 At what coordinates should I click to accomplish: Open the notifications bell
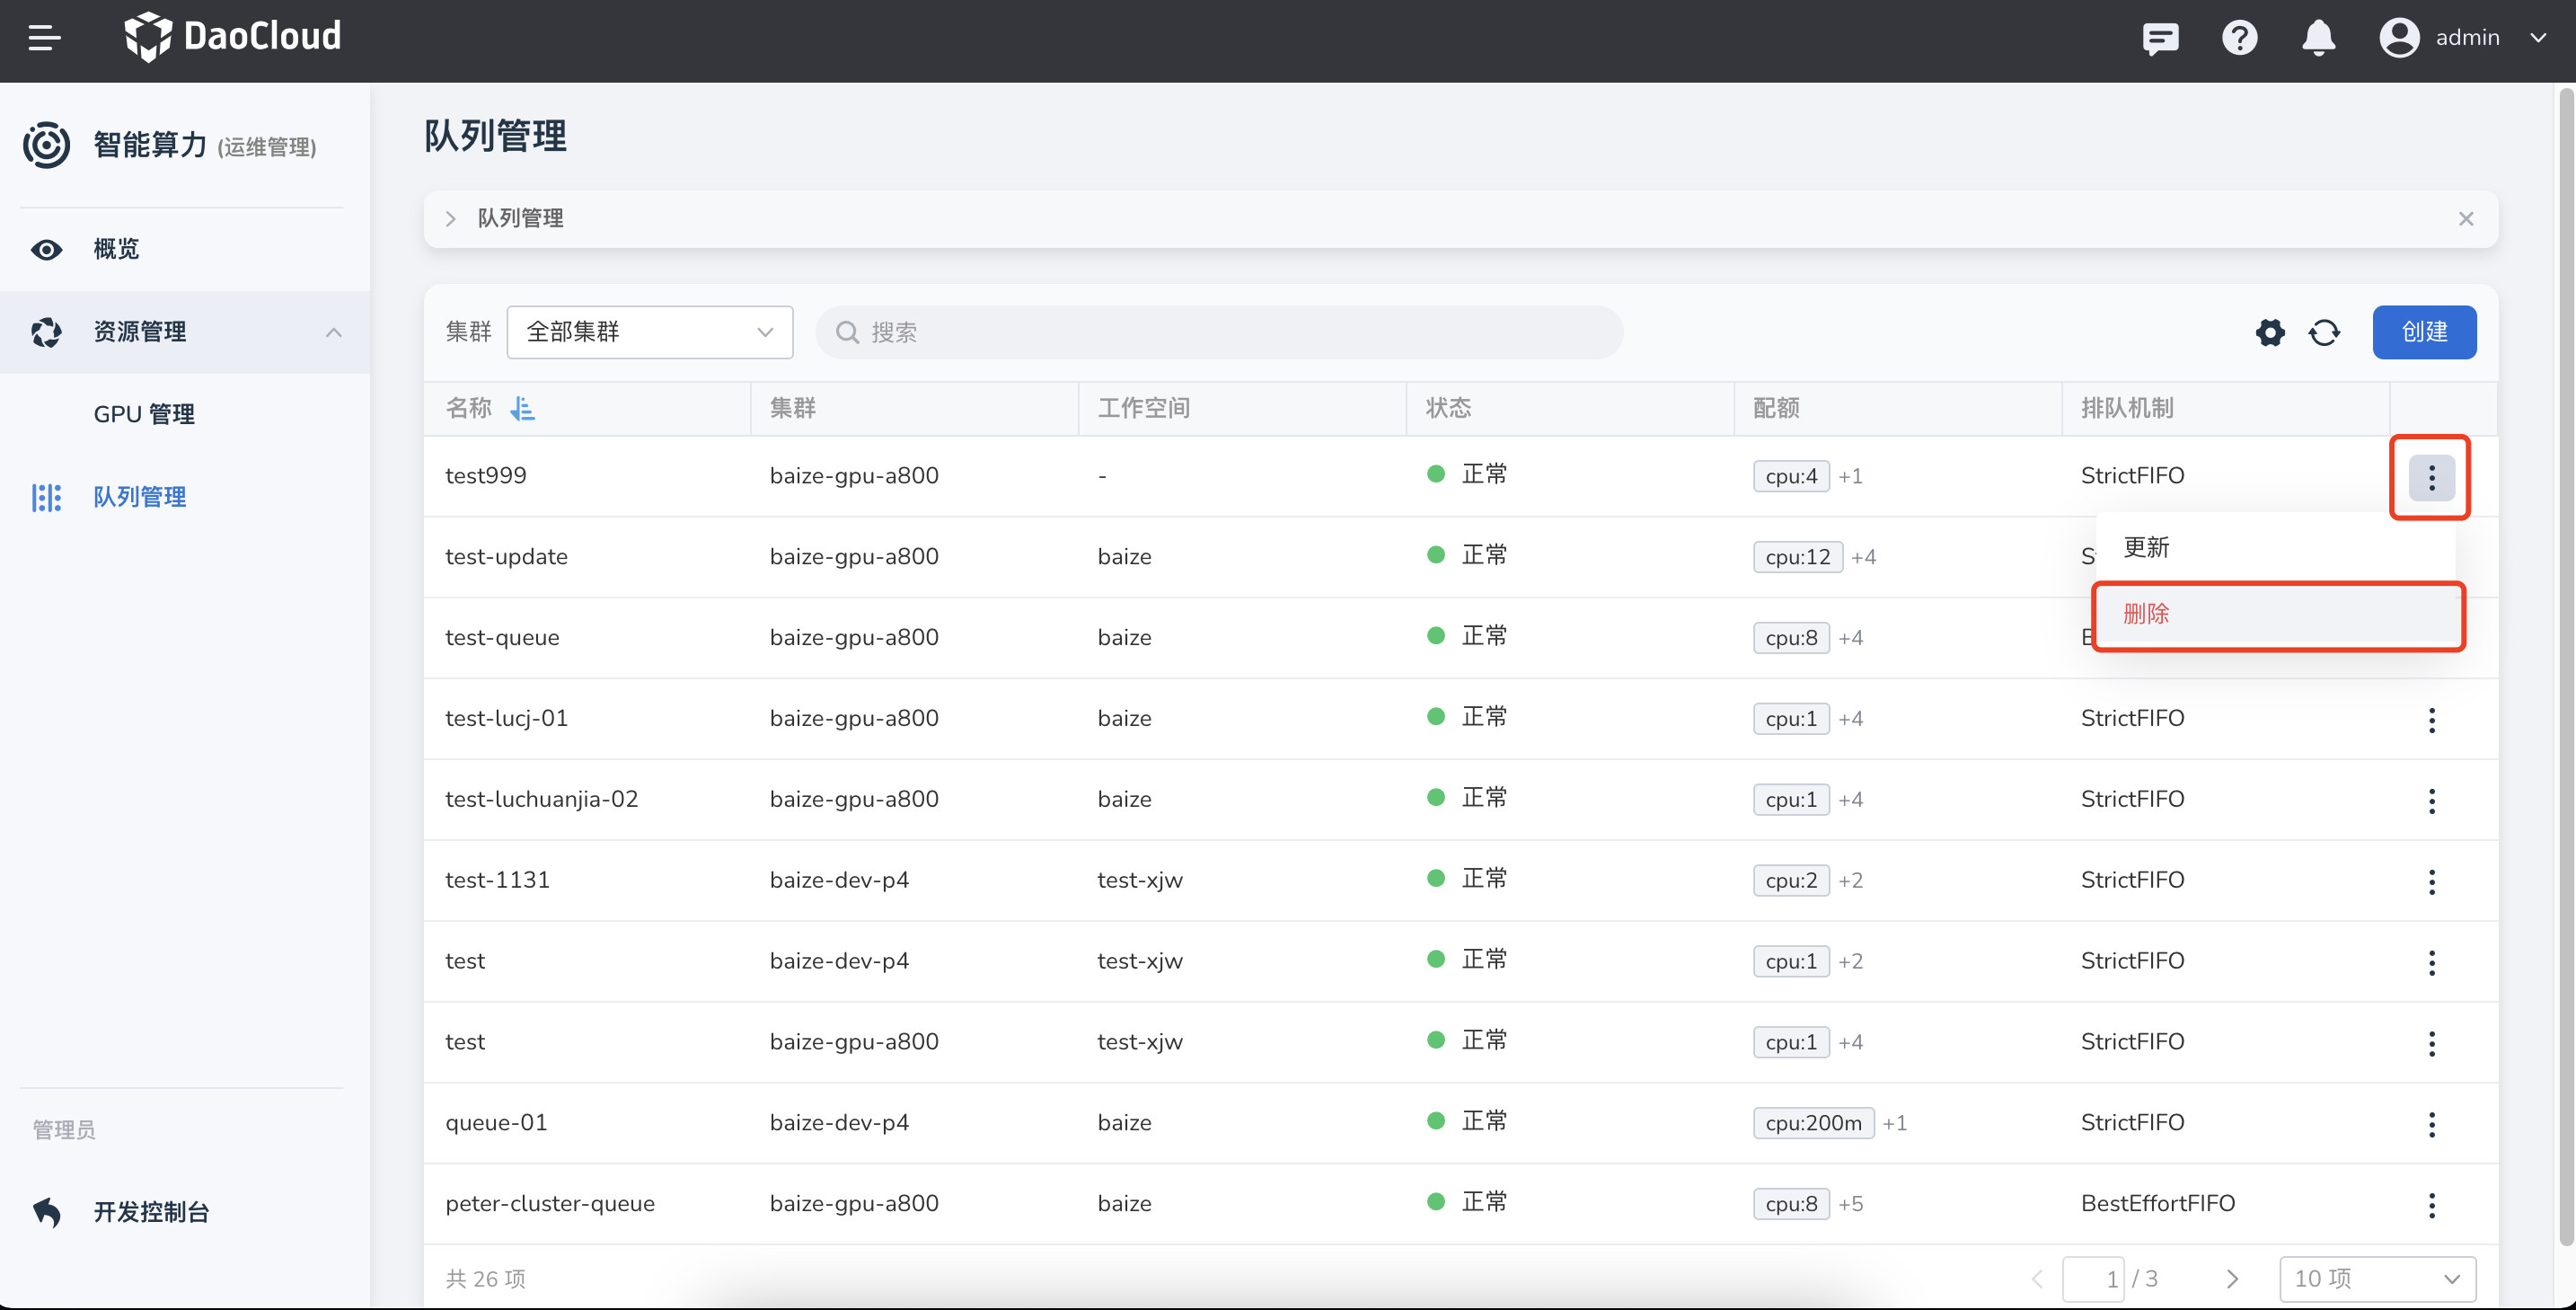click(x=2318, y=39)
